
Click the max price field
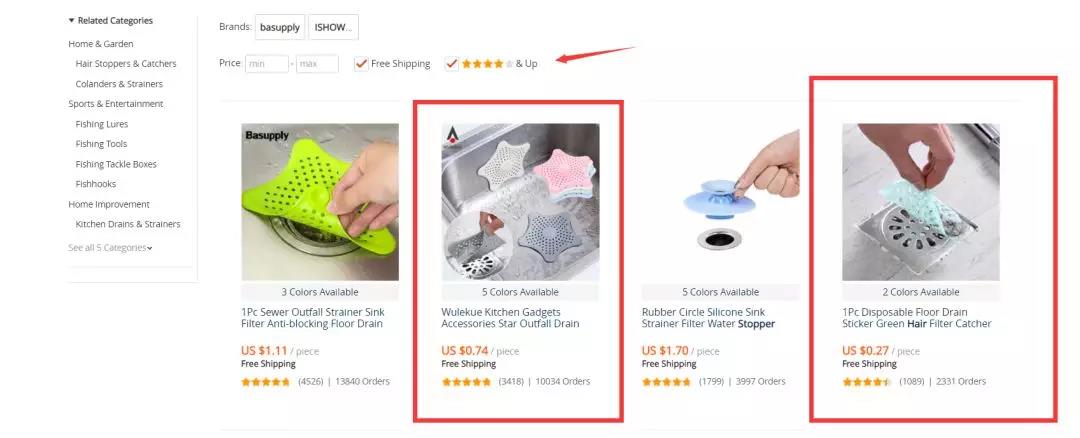pos(318,63)
